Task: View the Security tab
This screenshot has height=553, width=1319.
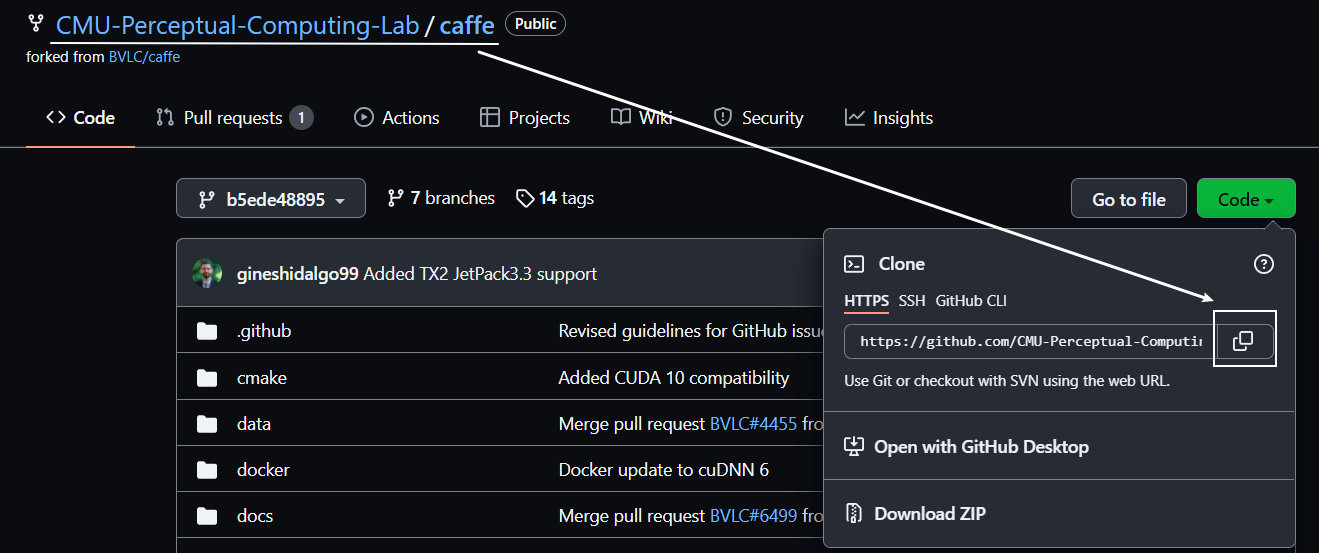Action: pyautogui.click(x=758, y=118)
